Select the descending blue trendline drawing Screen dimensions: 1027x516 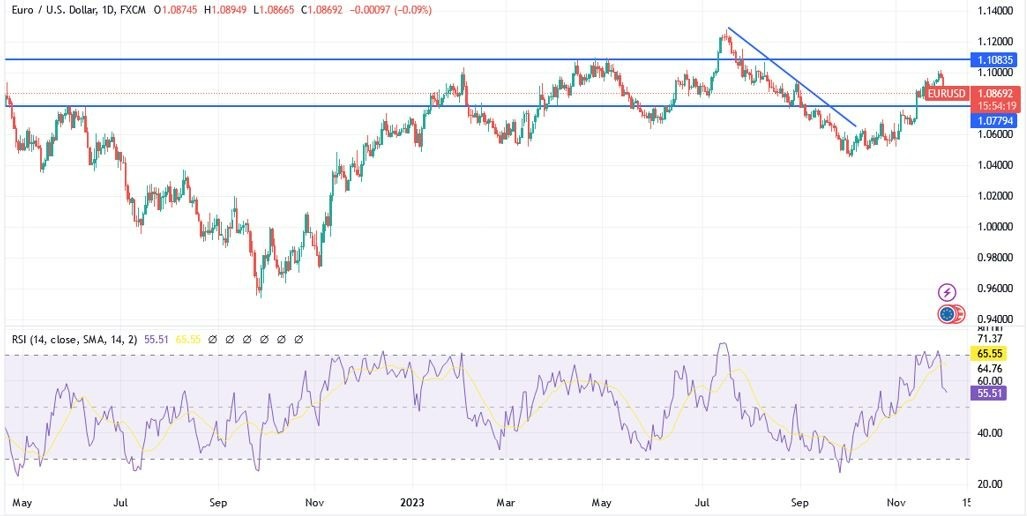coord(792,77)
